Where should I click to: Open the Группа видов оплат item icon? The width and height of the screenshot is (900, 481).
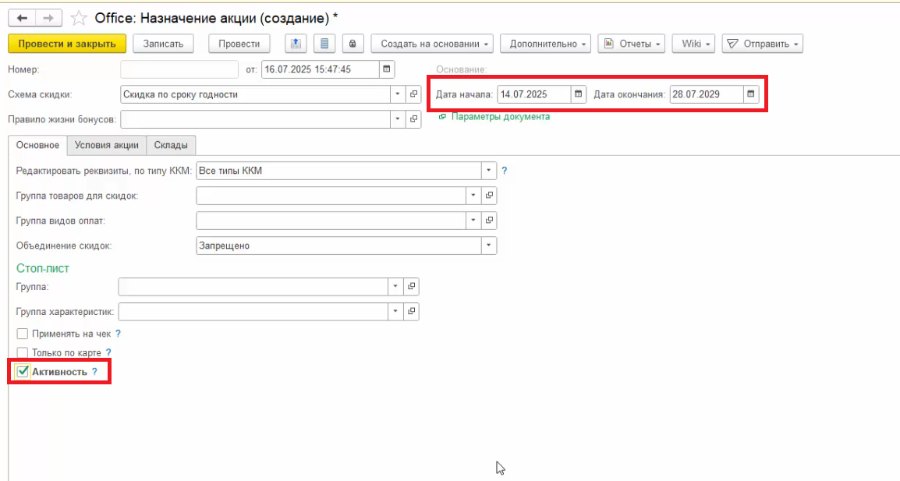tap(489, 220)
